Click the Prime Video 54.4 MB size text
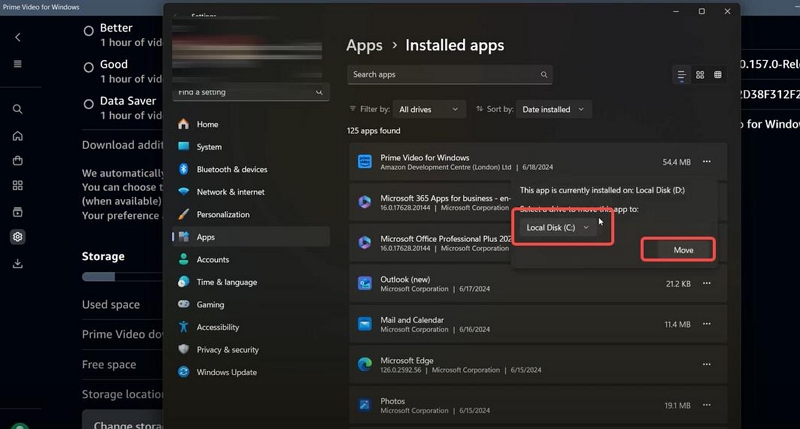The height and width of the screenshot is (429, 800). tap(677, 162)
